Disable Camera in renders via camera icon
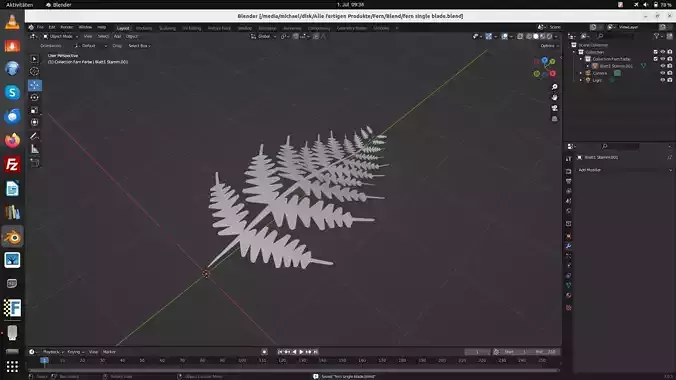 (670, 73)
